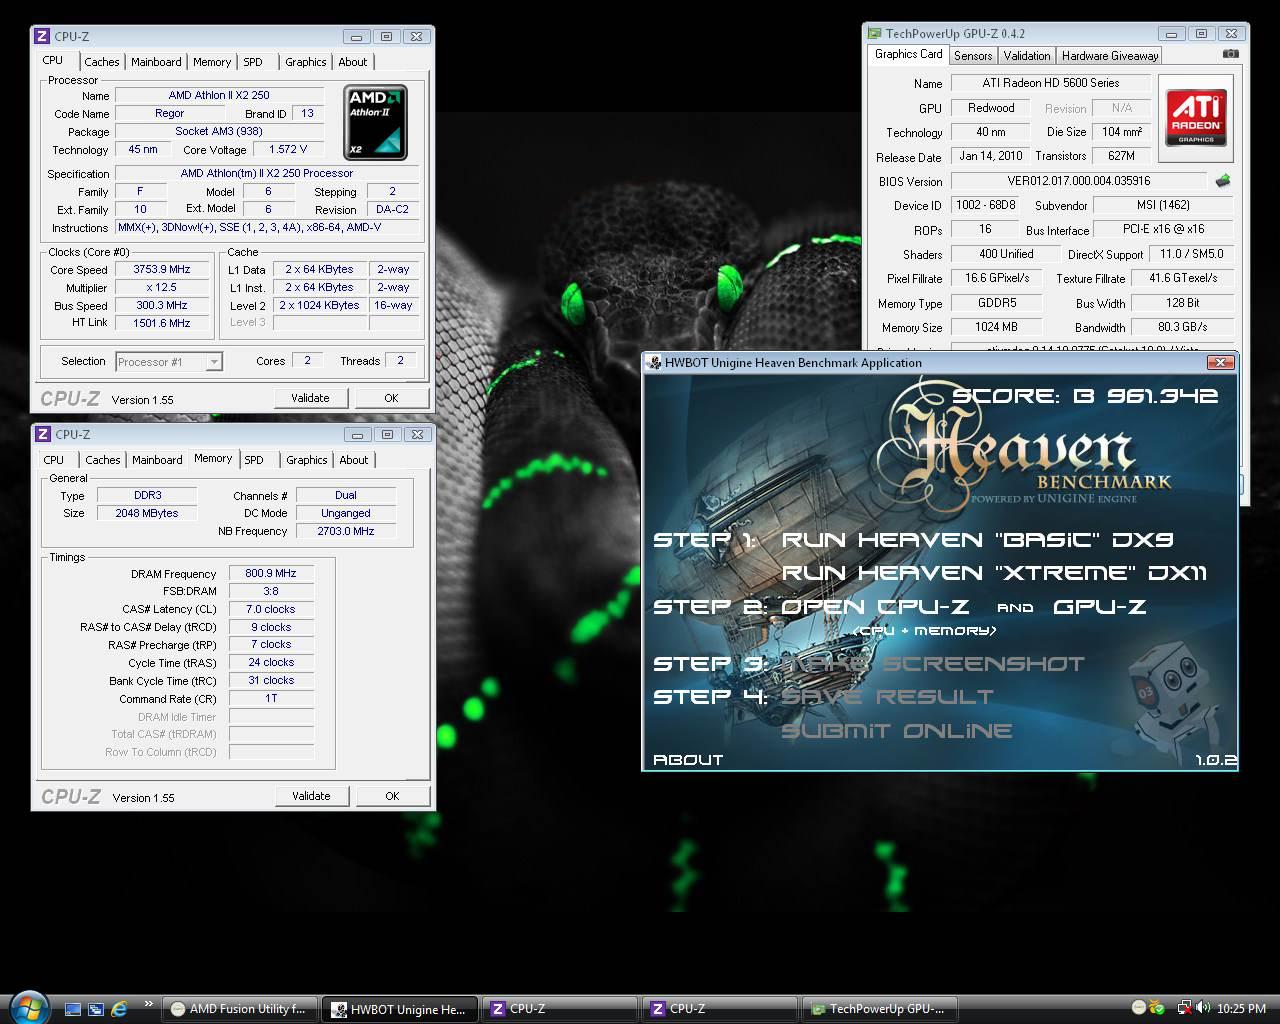Click the GPU-Z title bar icon
1280x1024 pixels.
874,33
